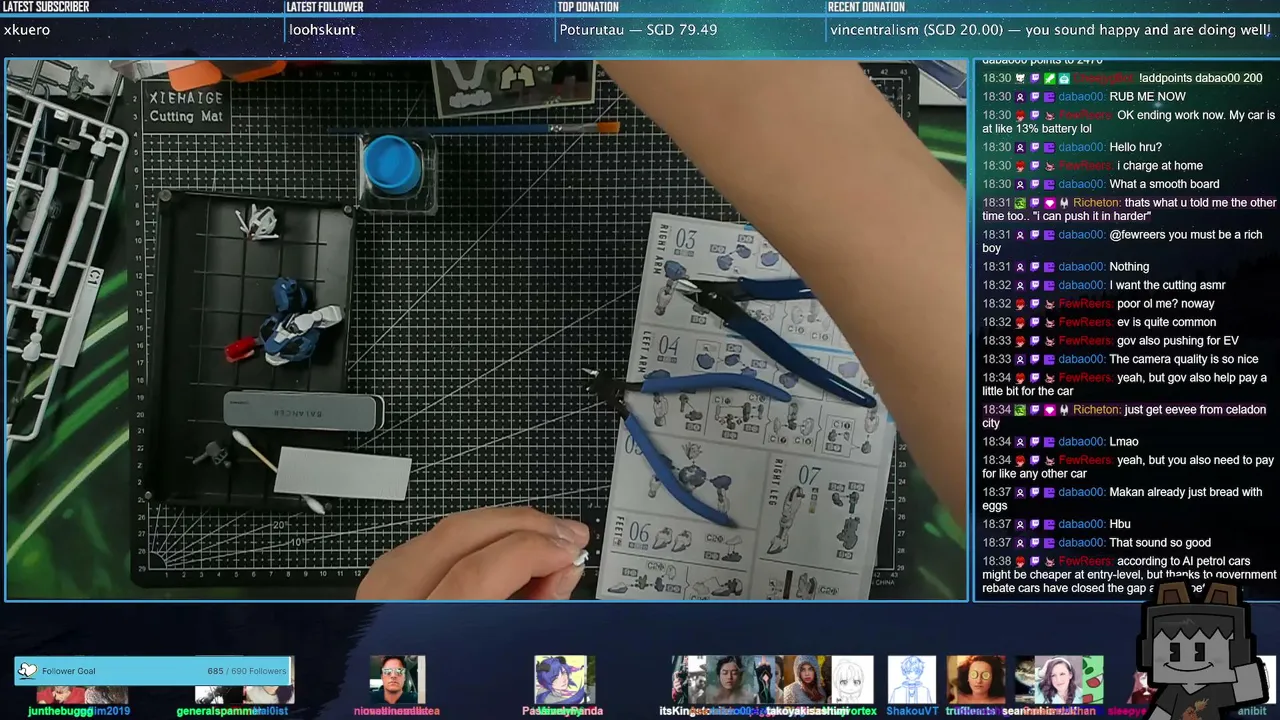This screenshot has height=720, width=1280.
Task: Click the "TOP DONATION" heading
Action: click(x=588, y=7)
